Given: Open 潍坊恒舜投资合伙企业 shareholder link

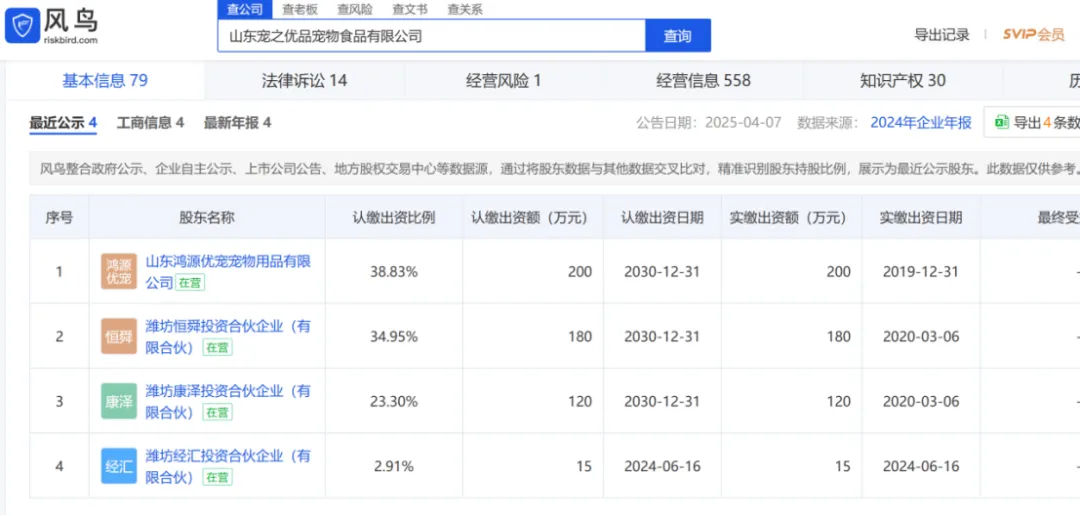Looking at the screenshot, I should tap(228, 337).
